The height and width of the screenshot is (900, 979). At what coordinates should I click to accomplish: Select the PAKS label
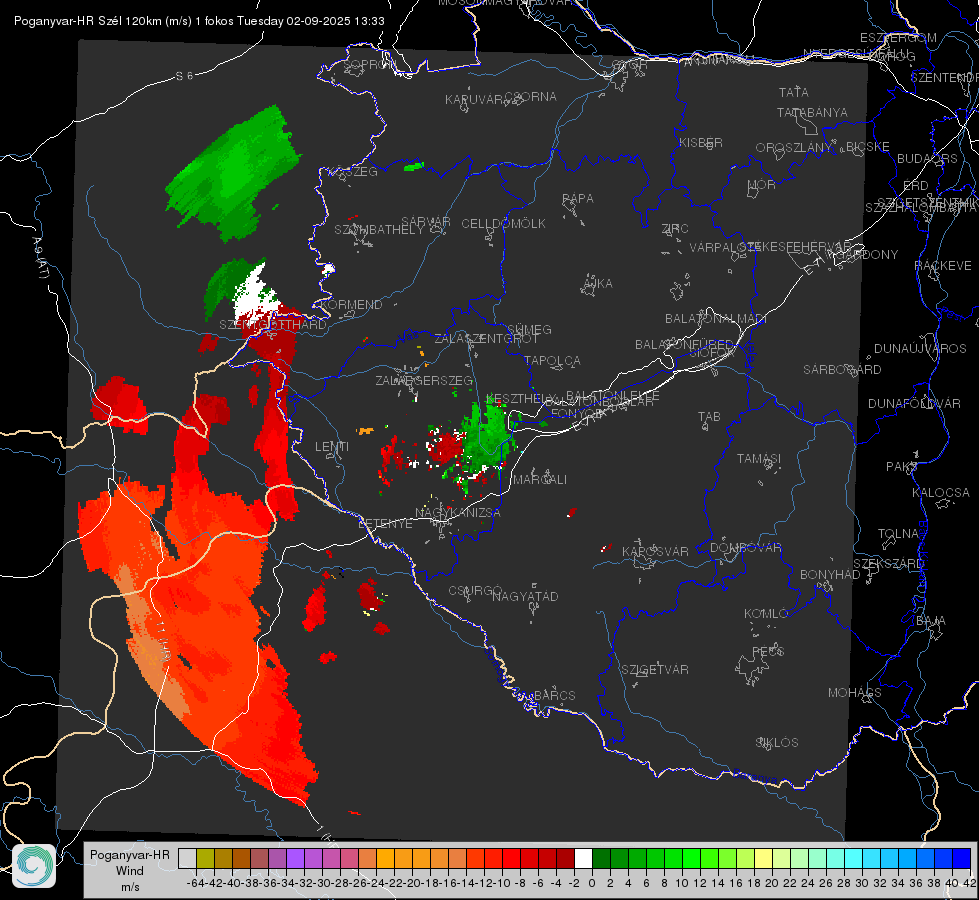point(901,467)
